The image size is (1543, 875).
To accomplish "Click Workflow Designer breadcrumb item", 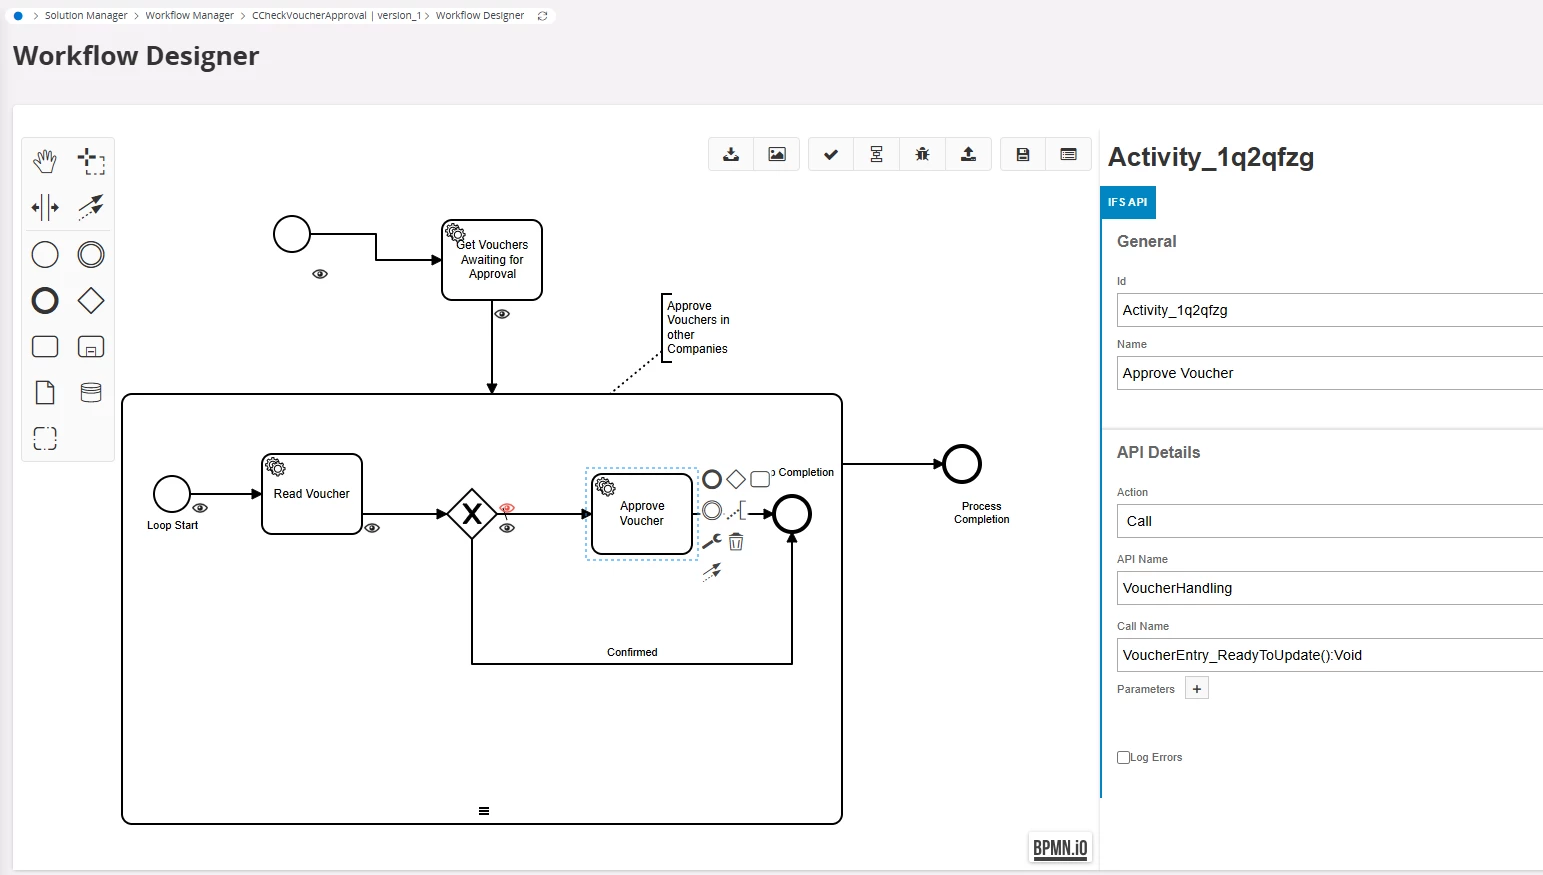I will click(480, 16).
